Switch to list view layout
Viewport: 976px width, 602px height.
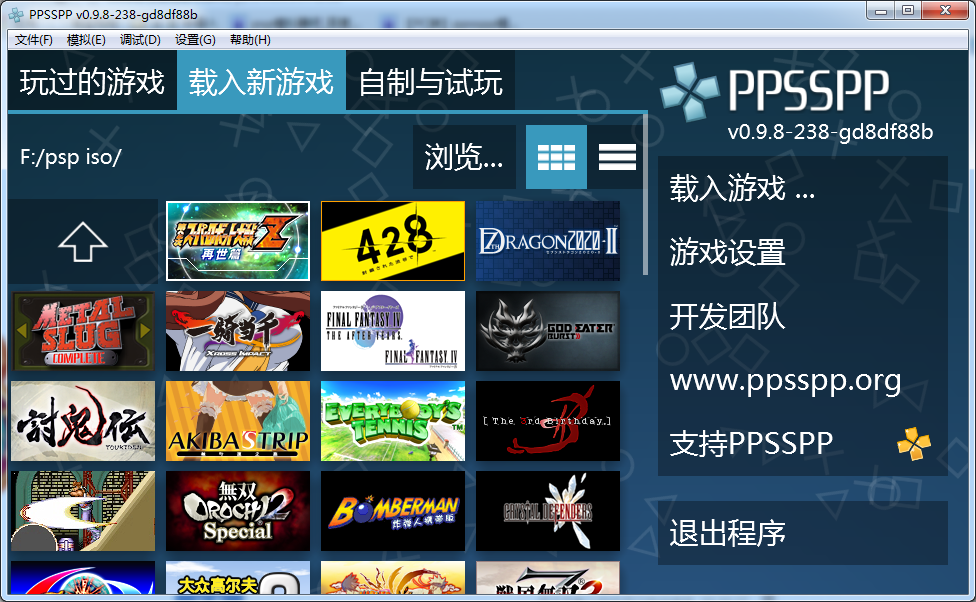tap(616, 157)
